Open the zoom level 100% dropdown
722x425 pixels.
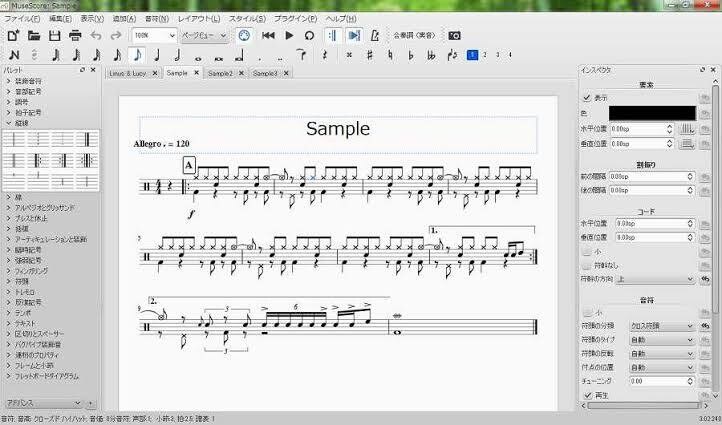coord(154,35)
